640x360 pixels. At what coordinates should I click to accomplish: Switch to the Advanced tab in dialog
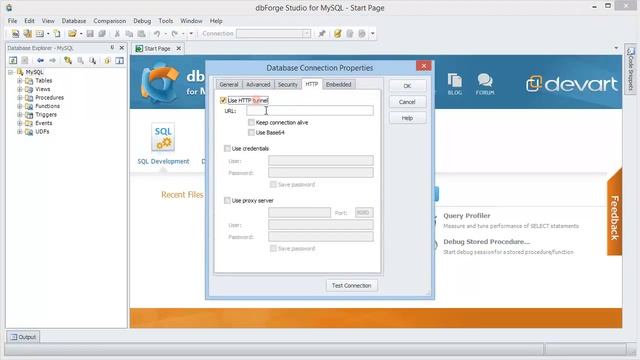tap(258, 84)
